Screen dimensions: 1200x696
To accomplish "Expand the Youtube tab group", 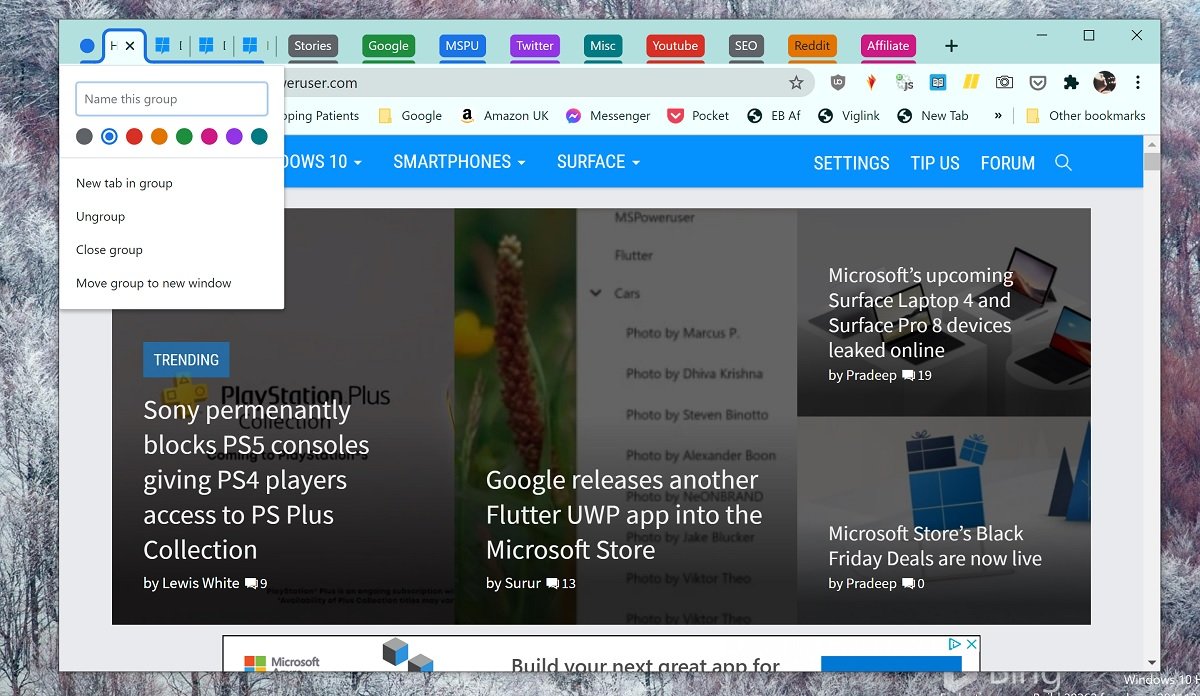I will click(675, 46).
